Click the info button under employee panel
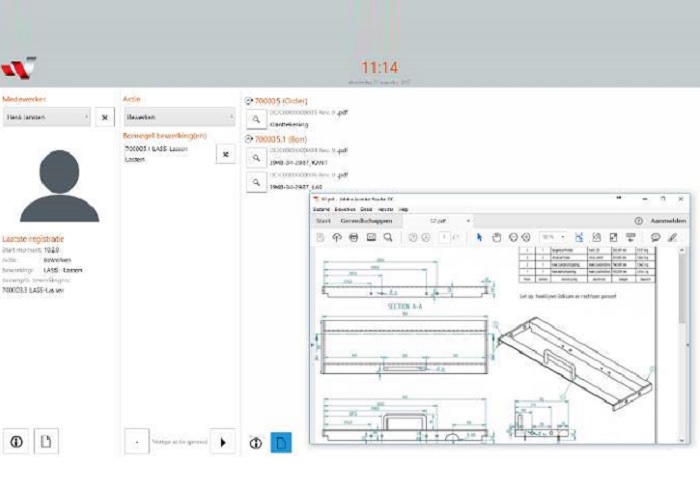 coord(17,440)
